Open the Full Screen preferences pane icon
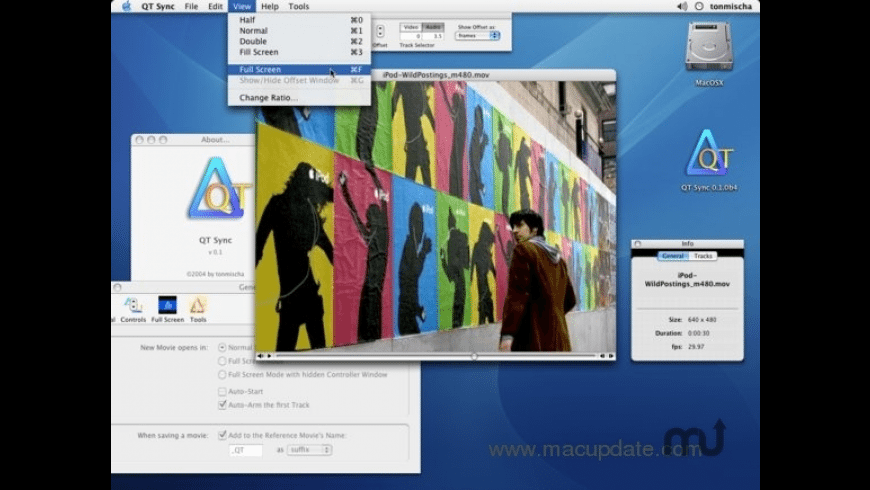This screenshot has width=870, height=490. pos(167,309)
